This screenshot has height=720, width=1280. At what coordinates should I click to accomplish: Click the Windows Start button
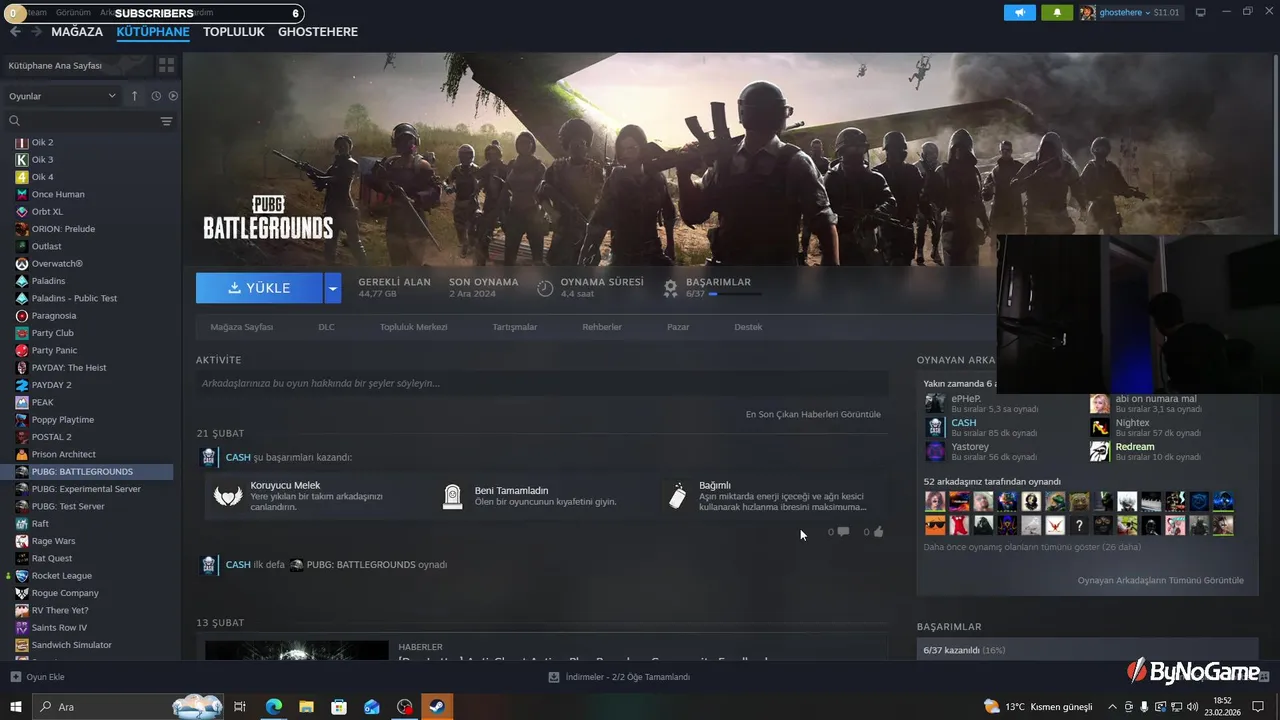pyautogui.click(x=15, y=707)
